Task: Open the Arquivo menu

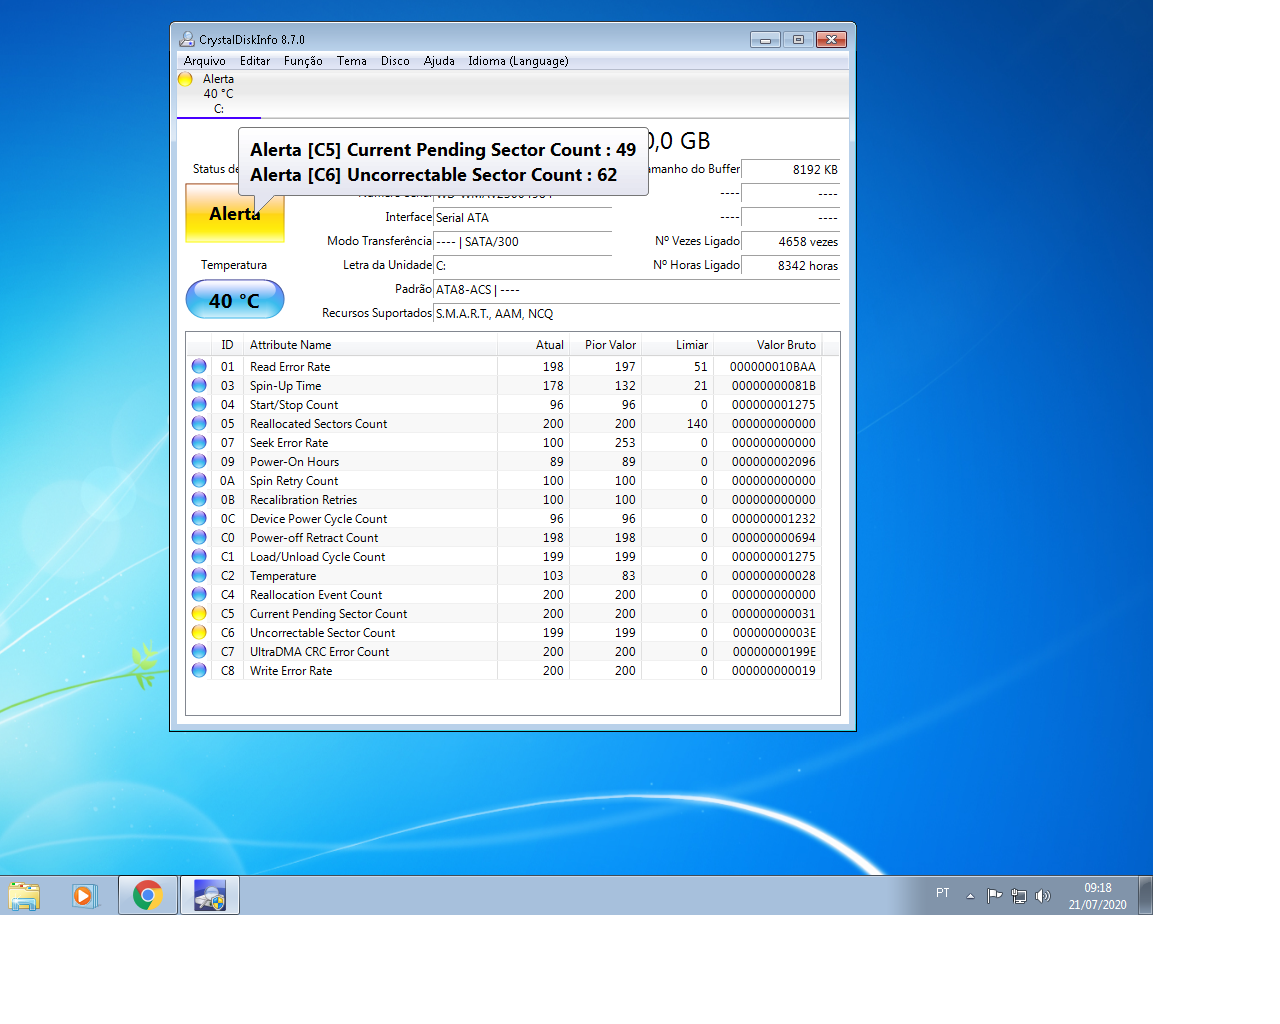Action: (205, 61)
